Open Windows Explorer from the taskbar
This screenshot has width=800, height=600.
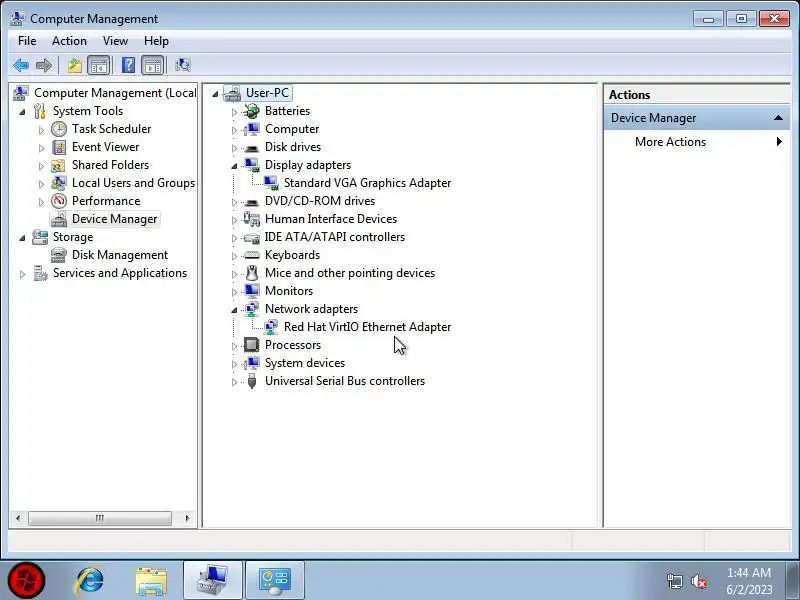[151, 580]
